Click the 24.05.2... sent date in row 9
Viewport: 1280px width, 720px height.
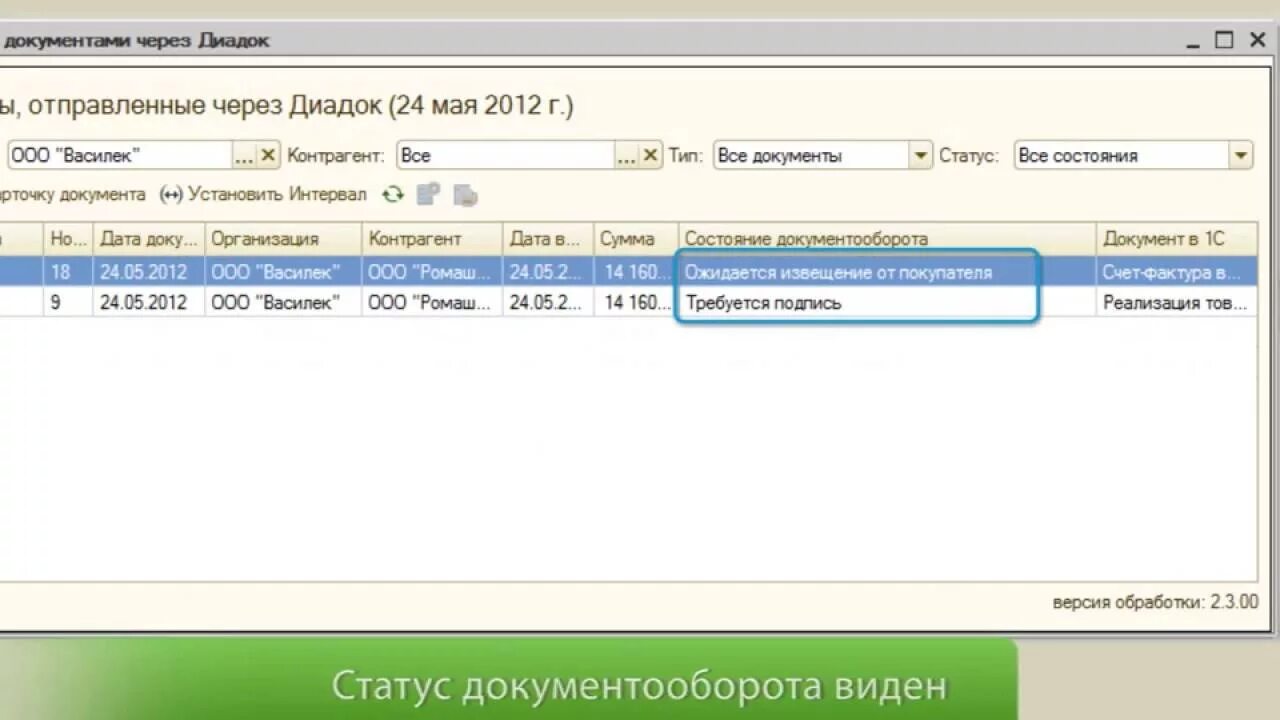(548, 302)
